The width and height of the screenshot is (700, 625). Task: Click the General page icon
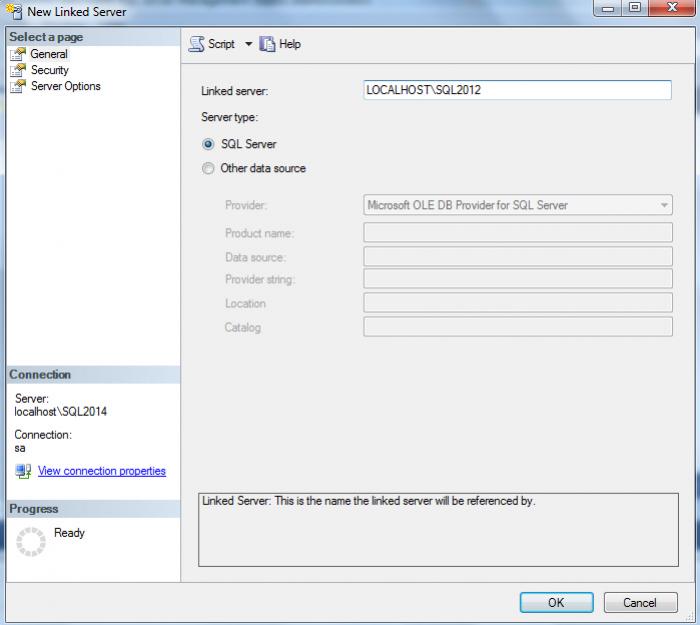click(x=18, y=54)
